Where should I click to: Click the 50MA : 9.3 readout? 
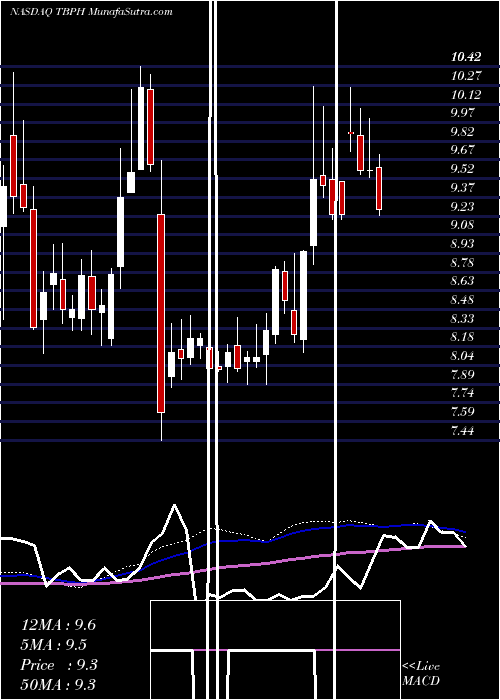(x=58, y=685)
